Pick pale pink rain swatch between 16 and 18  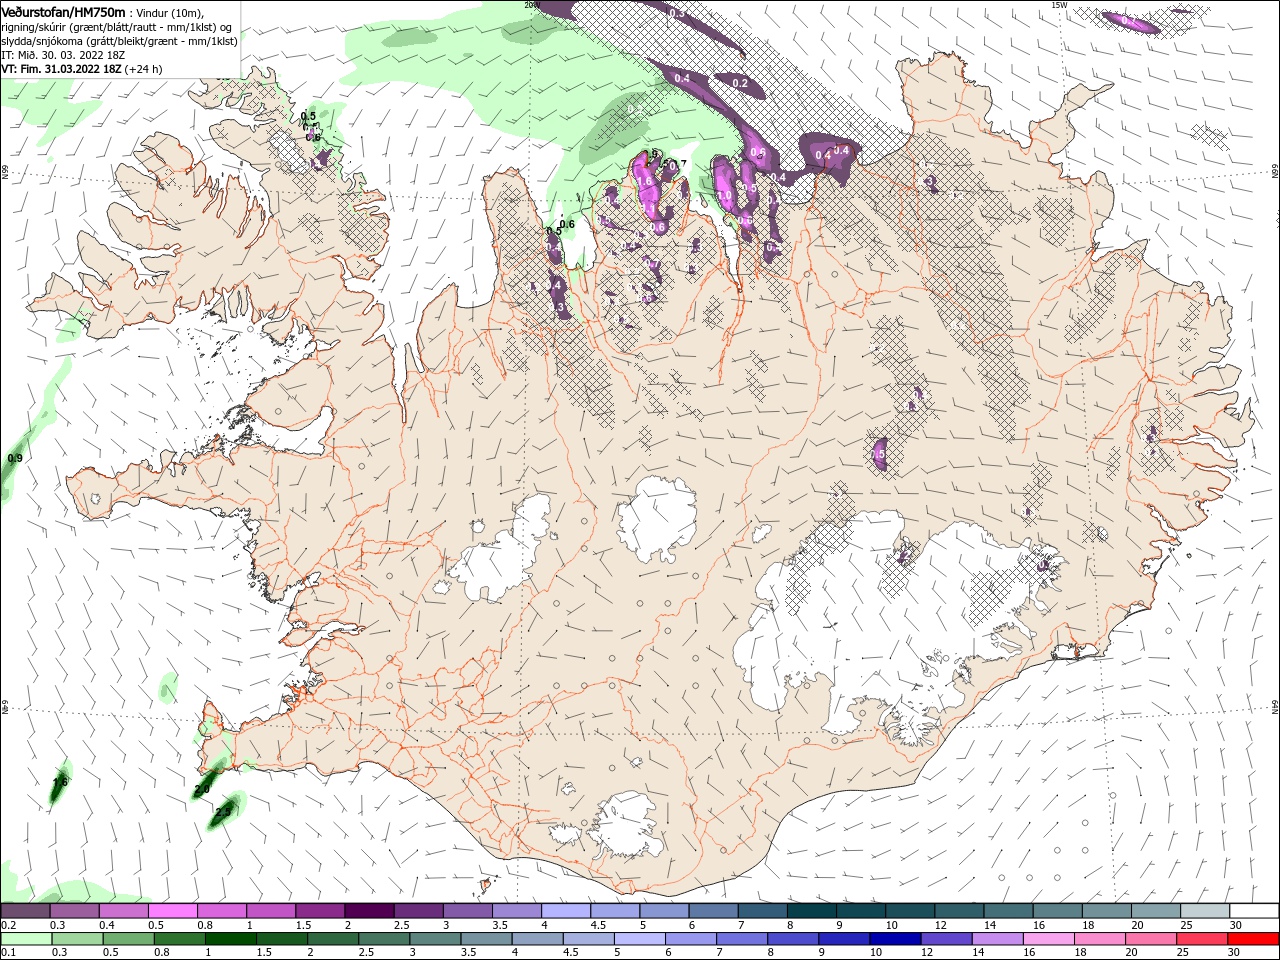[1047, 939]
